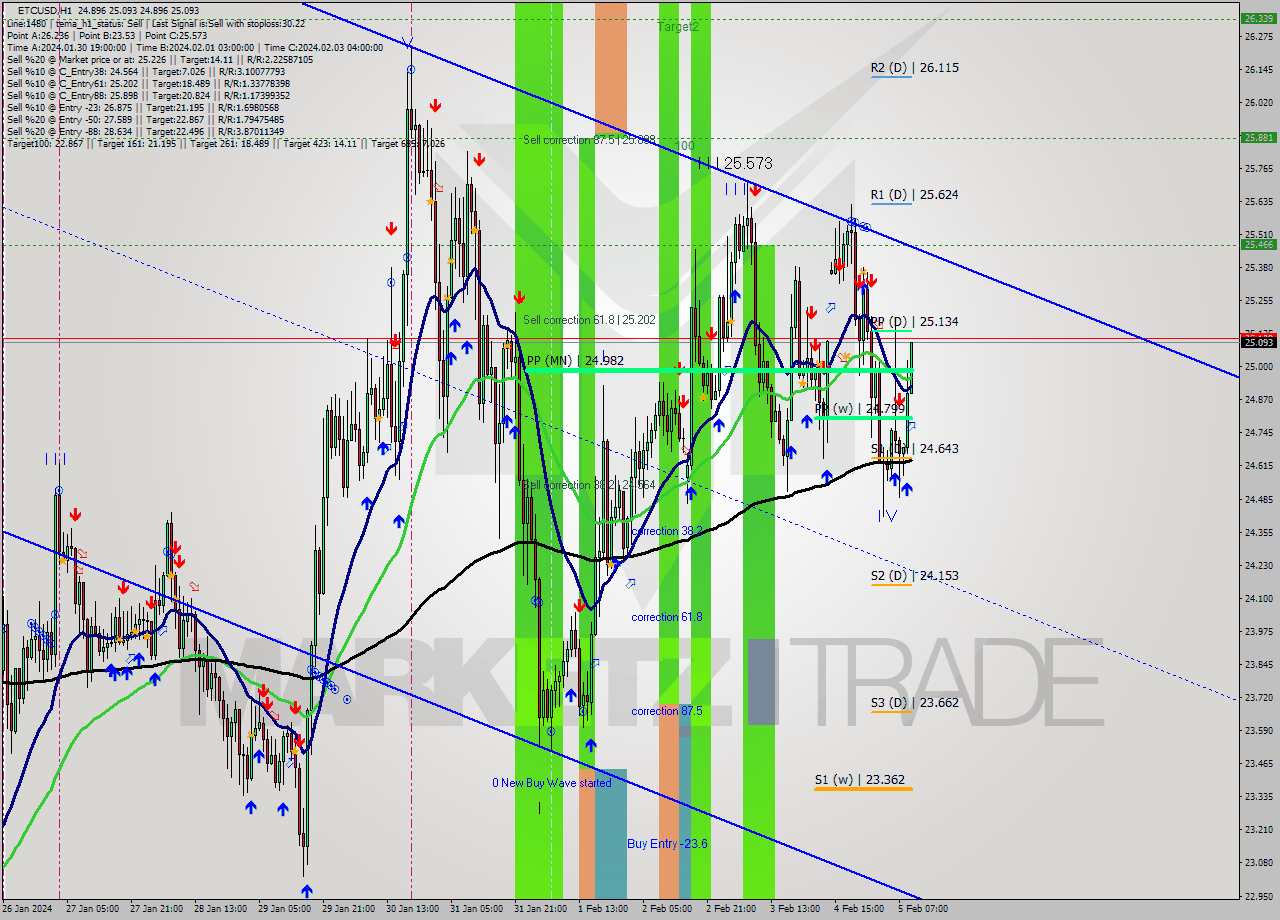Click the PP (D) 25.134 pivot label
The height and width of the screenshot is (920, 1280).
(x=914, y=322)
